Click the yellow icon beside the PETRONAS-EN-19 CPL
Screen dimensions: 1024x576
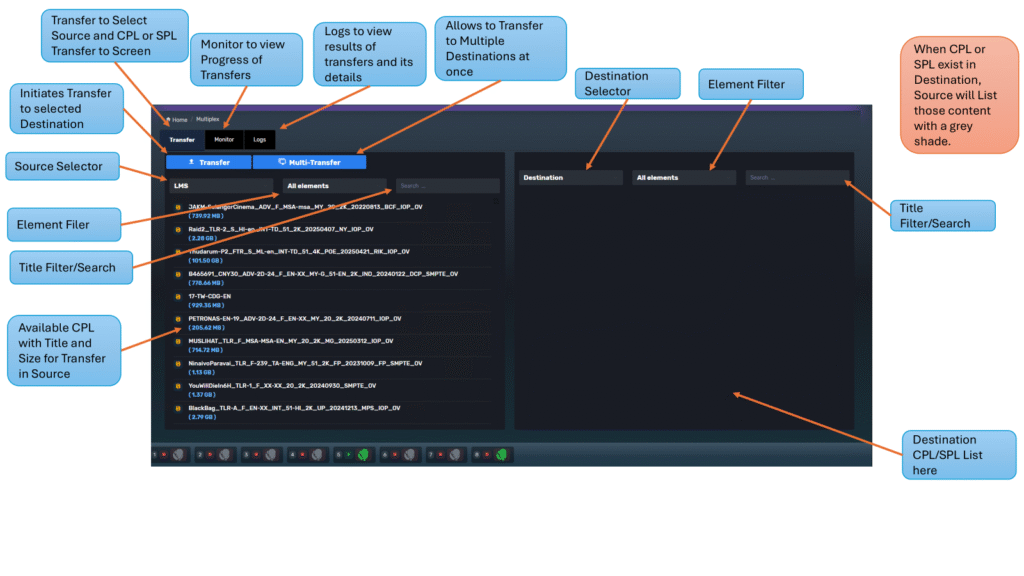[x=178, y=321]
